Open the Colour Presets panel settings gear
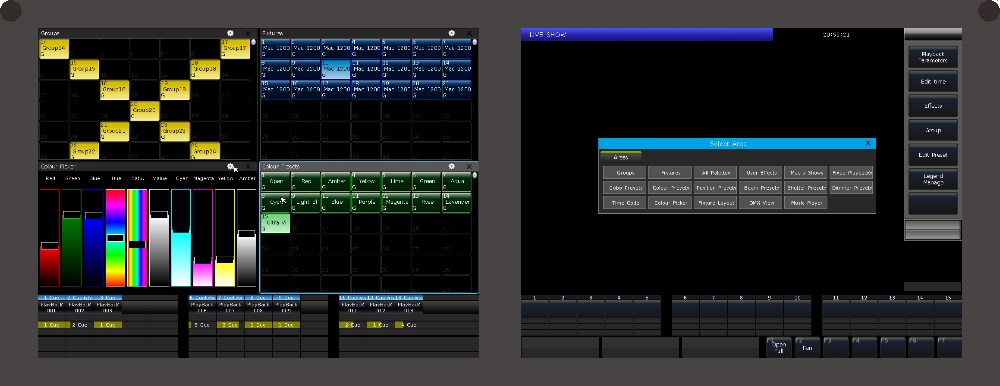The width and height of the screenshot is (1000, 386). point(452,167)
